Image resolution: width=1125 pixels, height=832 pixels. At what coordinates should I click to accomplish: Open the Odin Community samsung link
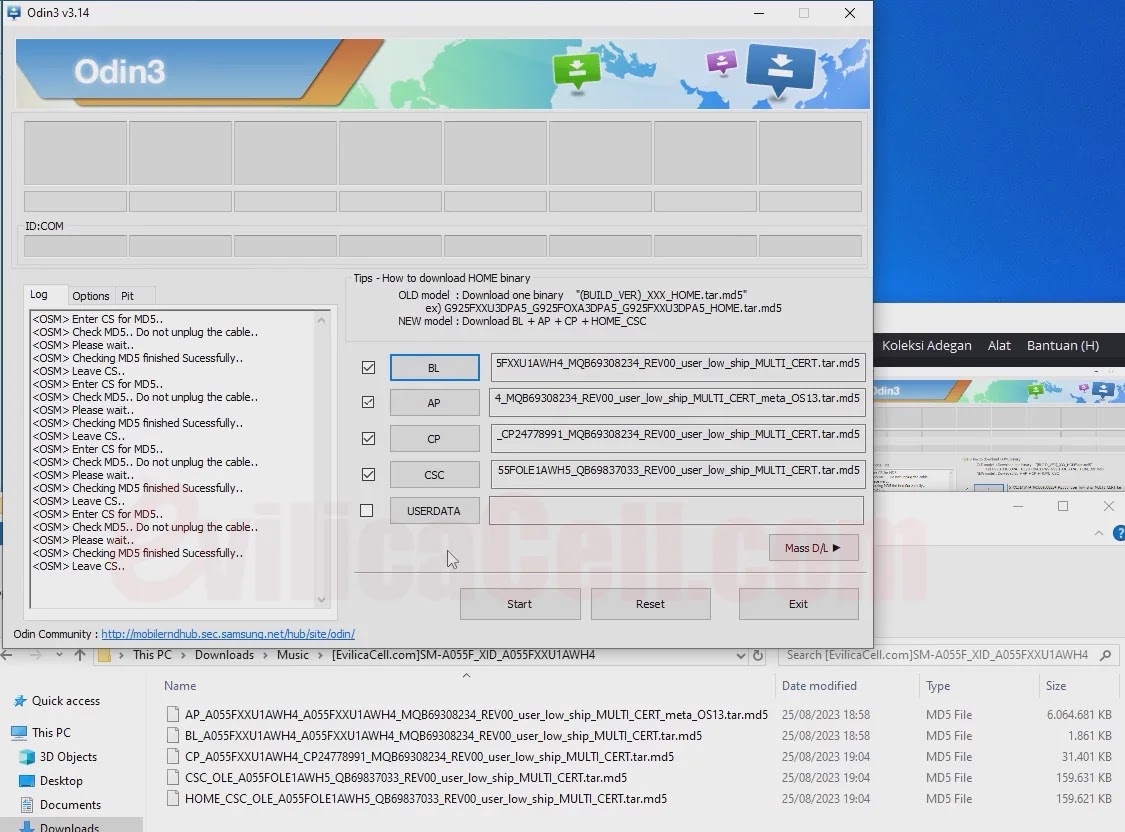pyautogui.click(x=228, y=634)
